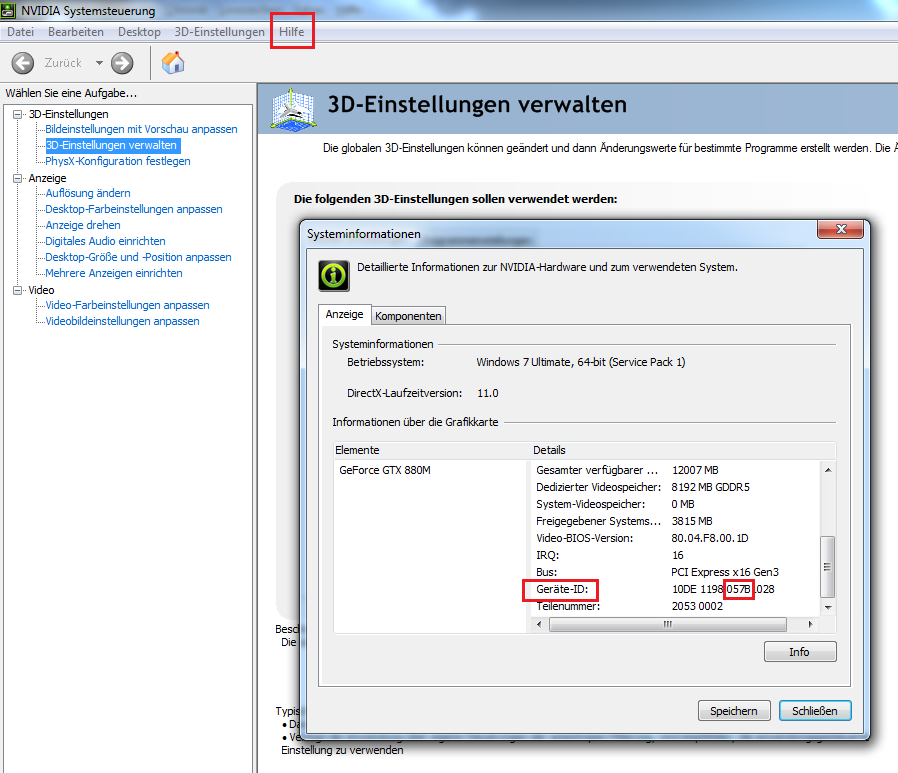Click the Forward arrow icon in toolbar
The height and width of the screenshot is (773, 898).
(122, 63)
